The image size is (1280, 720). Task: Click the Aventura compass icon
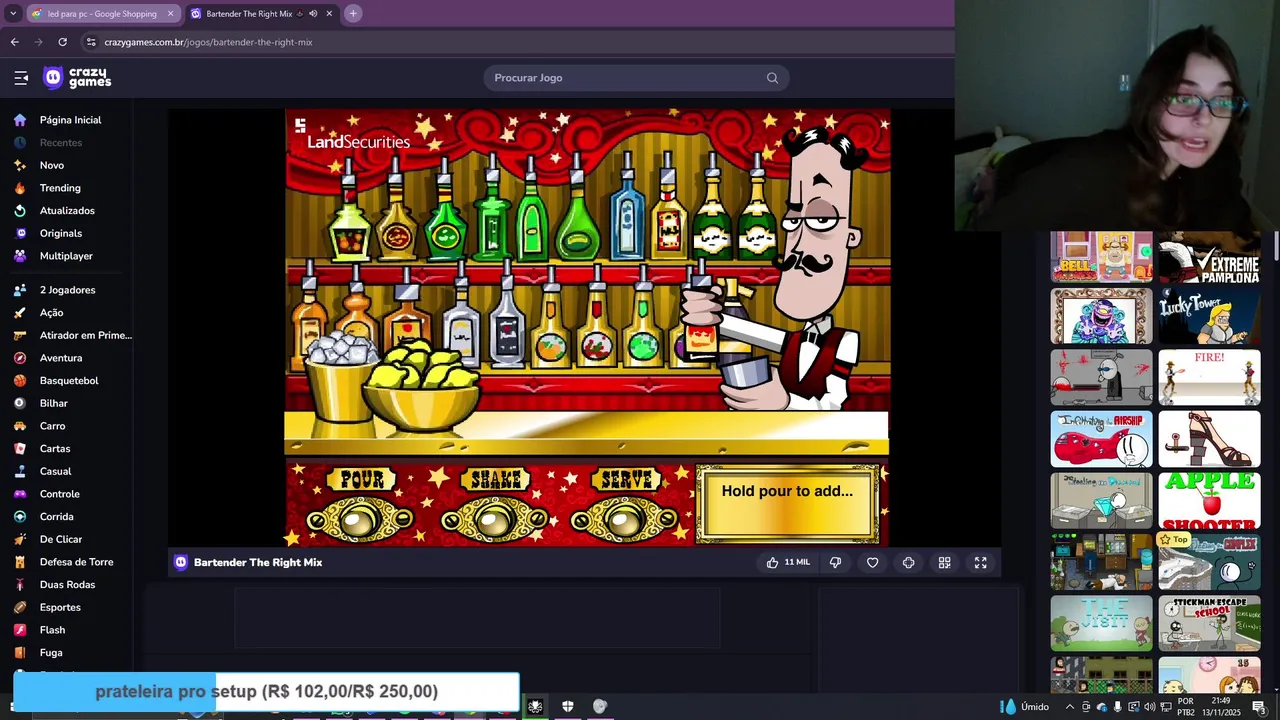[20, 358]
